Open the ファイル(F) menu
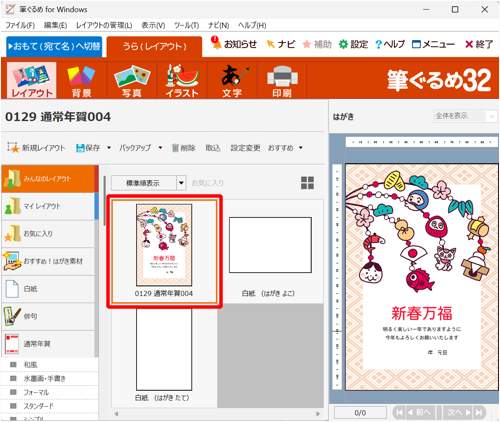500x422 pixels. point(20,25)
